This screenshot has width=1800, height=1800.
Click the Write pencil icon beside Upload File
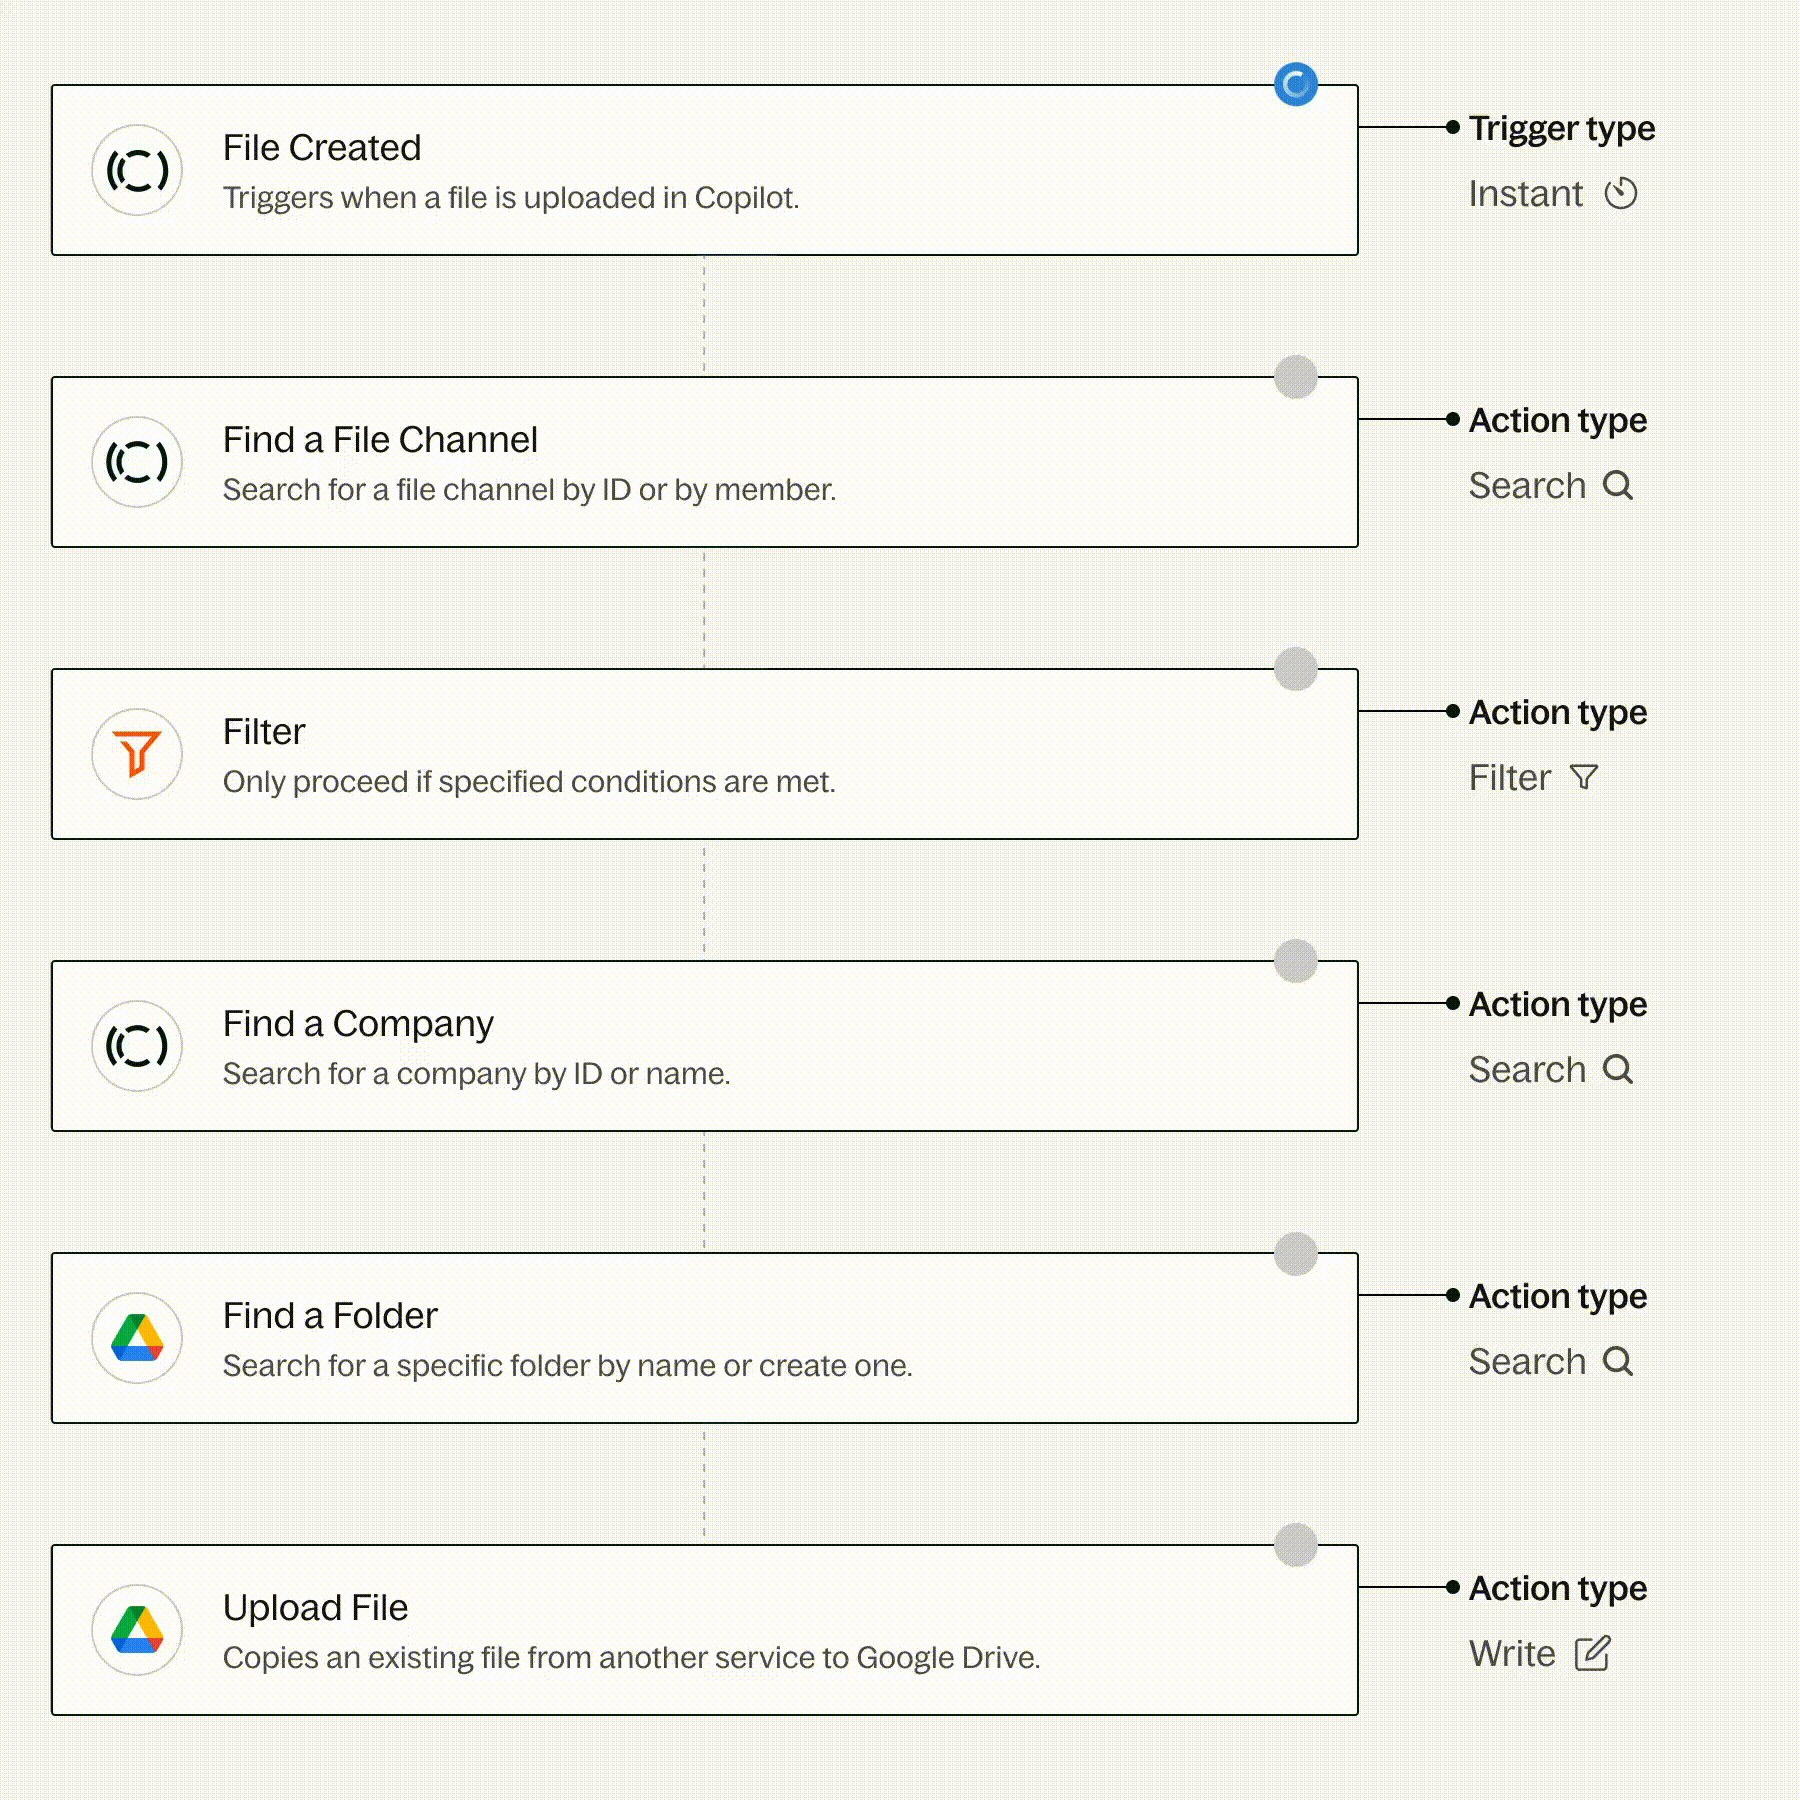tap(1592, 1653)
